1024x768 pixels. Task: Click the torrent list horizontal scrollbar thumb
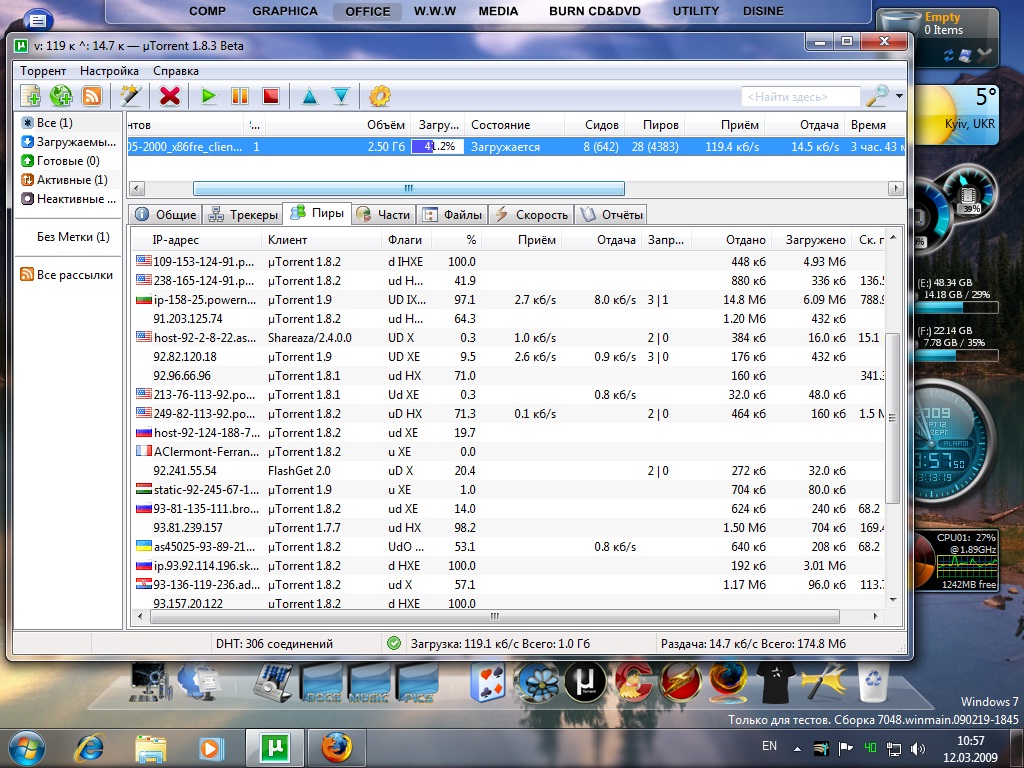tap(409, 188)
